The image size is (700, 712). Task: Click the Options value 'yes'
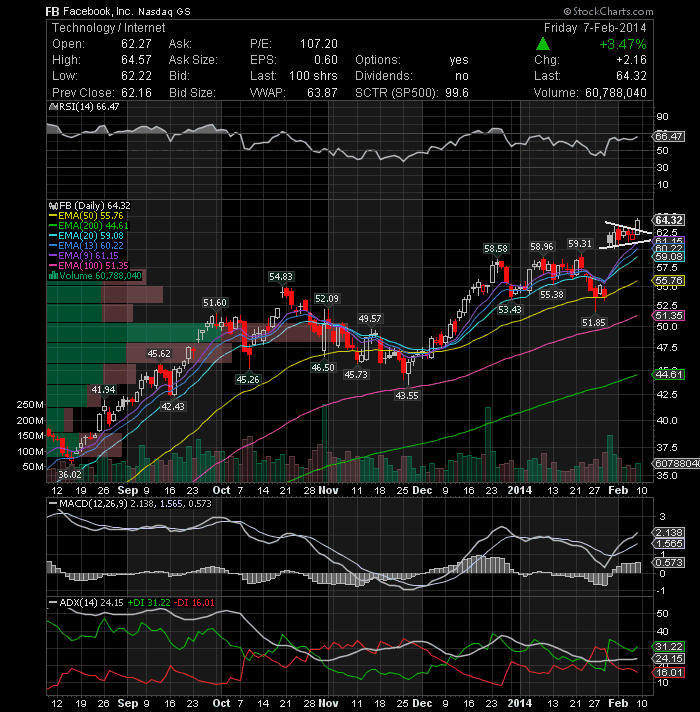pos(459,60)
